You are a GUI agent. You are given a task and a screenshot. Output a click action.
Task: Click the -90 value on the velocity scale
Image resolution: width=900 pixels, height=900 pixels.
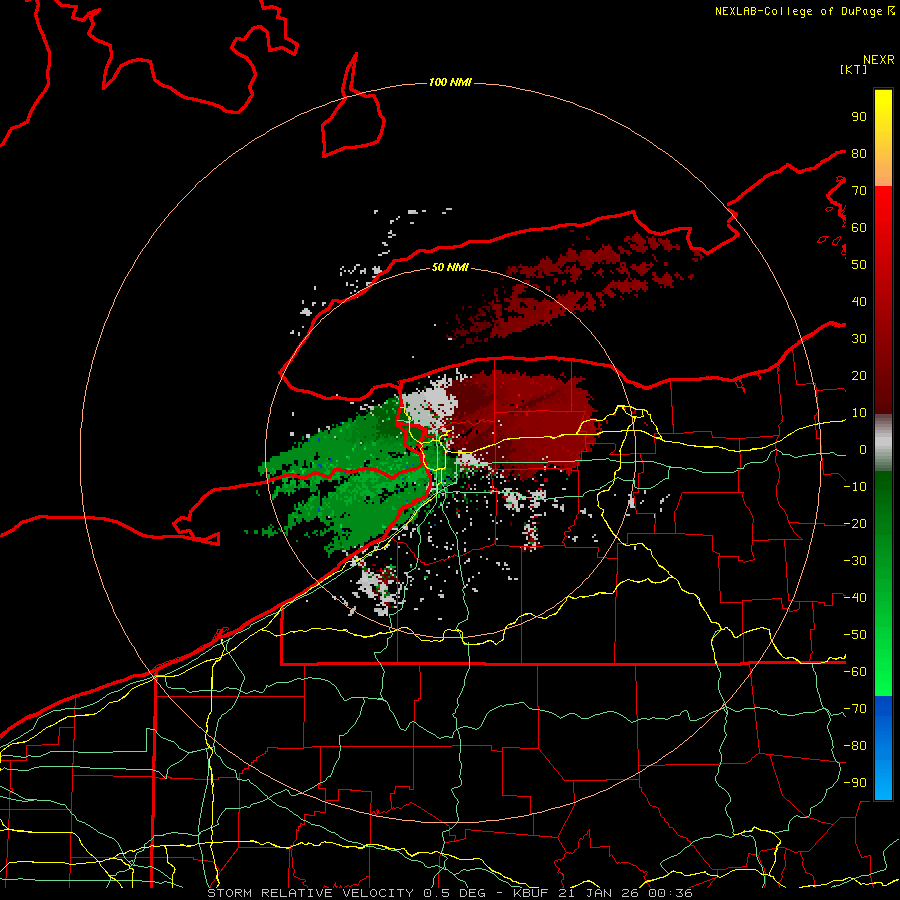[855, 783]
